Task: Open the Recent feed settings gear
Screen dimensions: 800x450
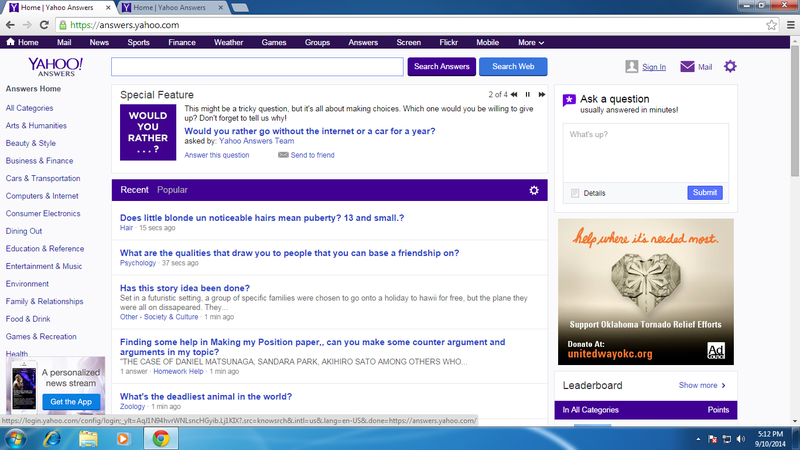Action: [x=534, y=190]
